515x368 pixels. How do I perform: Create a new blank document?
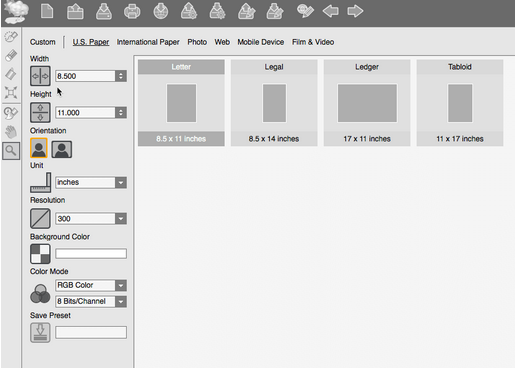pos(47,11)
